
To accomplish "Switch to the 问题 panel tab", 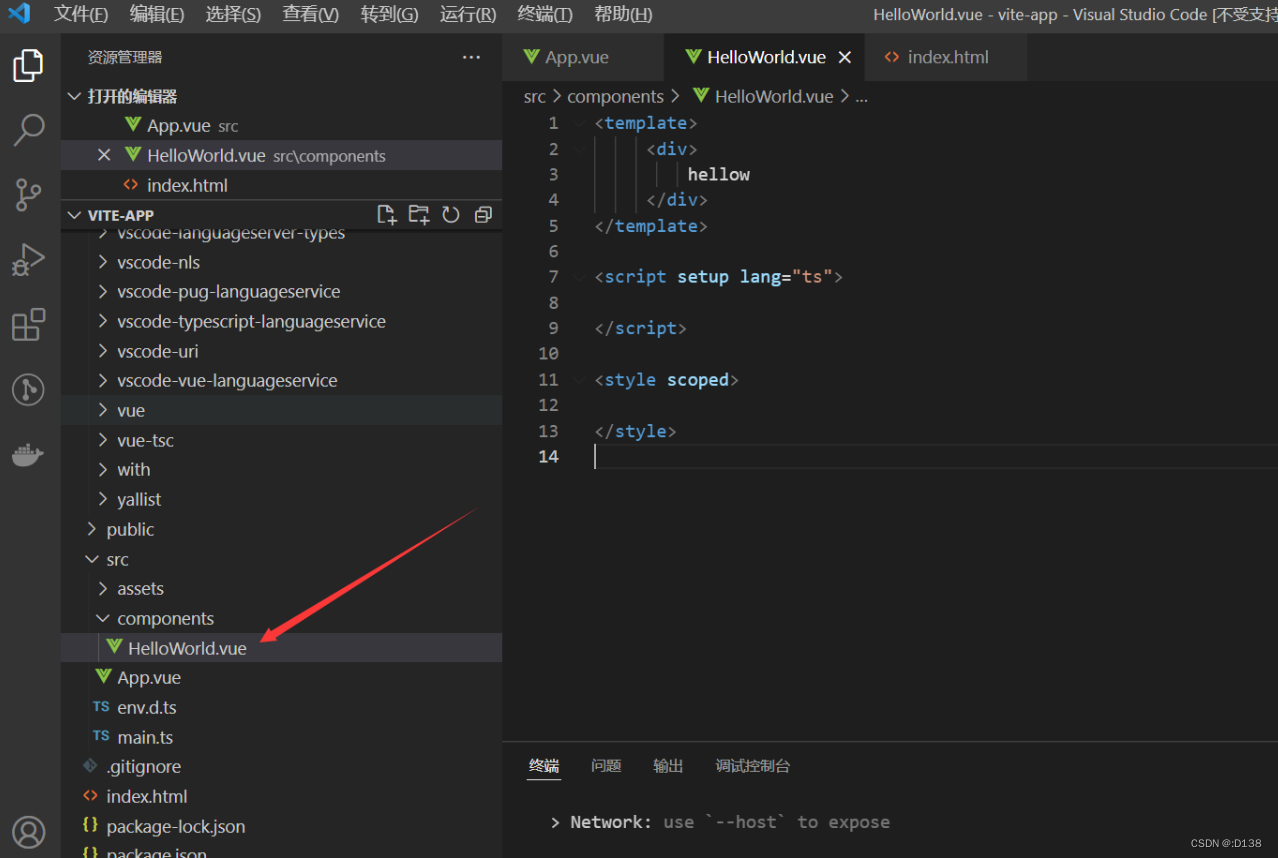I will (x=606, y=766).
